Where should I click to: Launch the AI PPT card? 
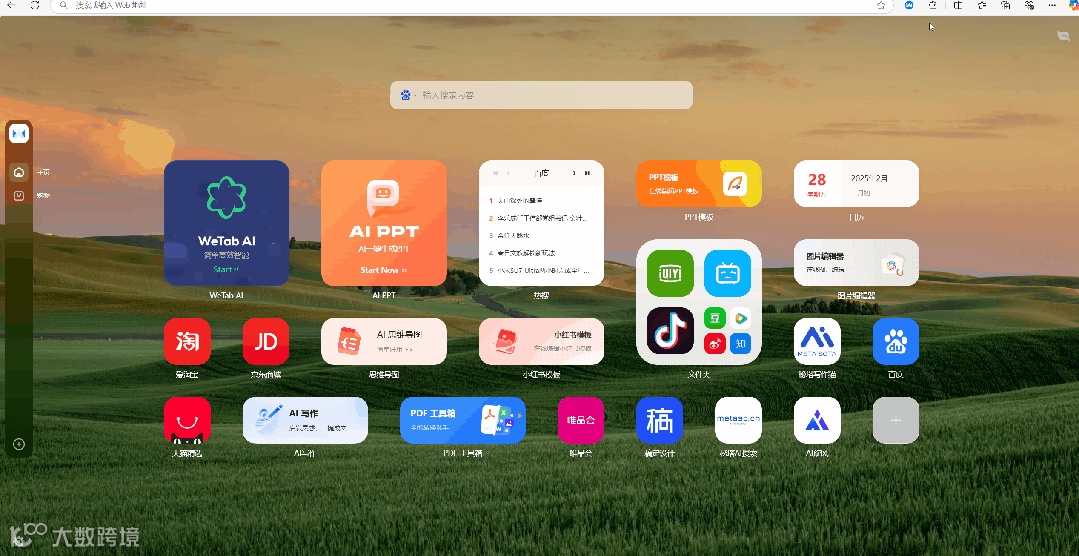[384, 223]
